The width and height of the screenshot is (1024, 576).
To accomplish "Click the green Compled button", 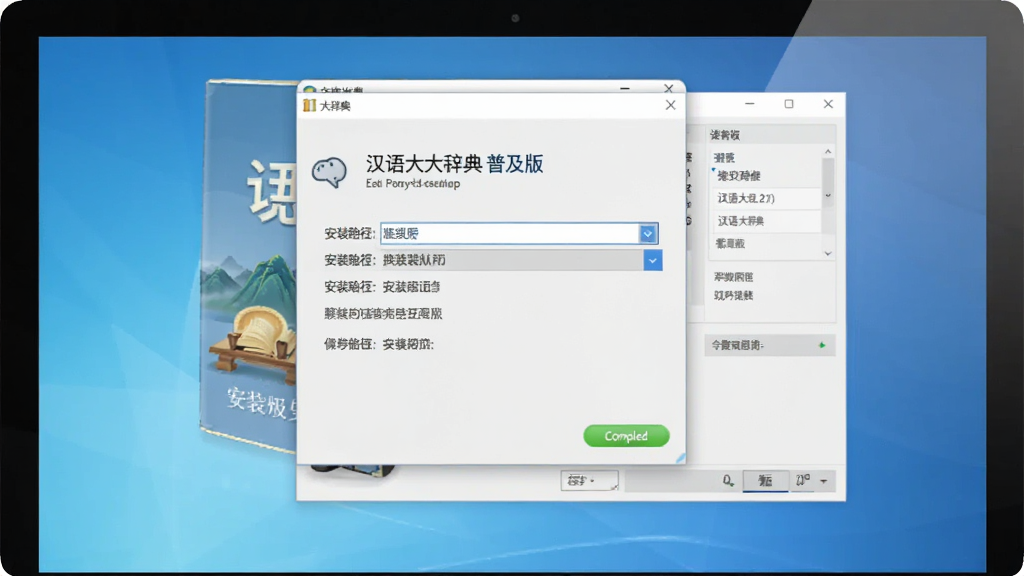I will (x=626, y=436).
